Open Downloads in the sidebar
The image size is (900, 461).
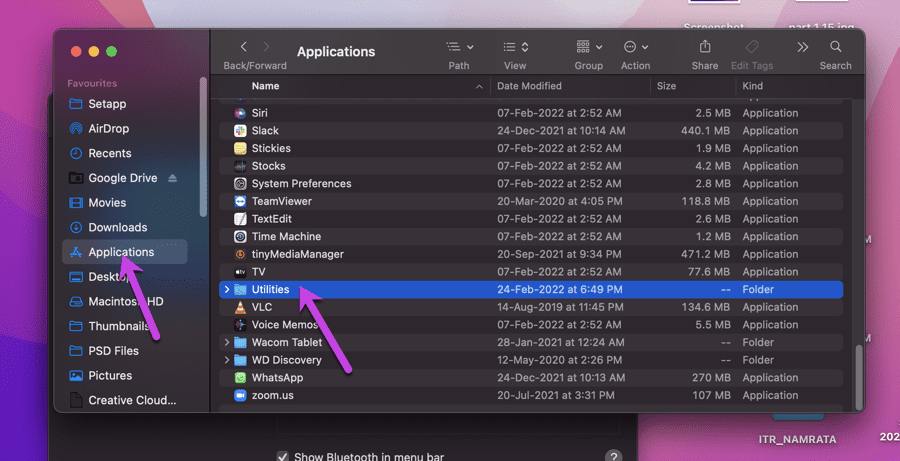(117, 227)
